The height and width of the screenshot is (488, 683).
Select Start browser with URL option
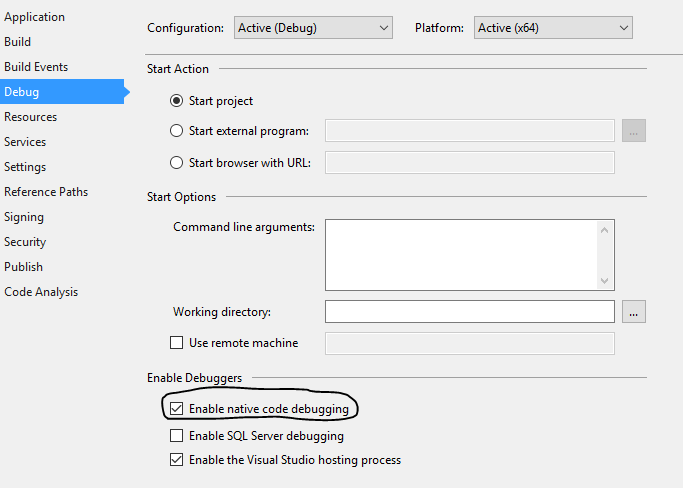pyautogui.click(x=177, y=162)
